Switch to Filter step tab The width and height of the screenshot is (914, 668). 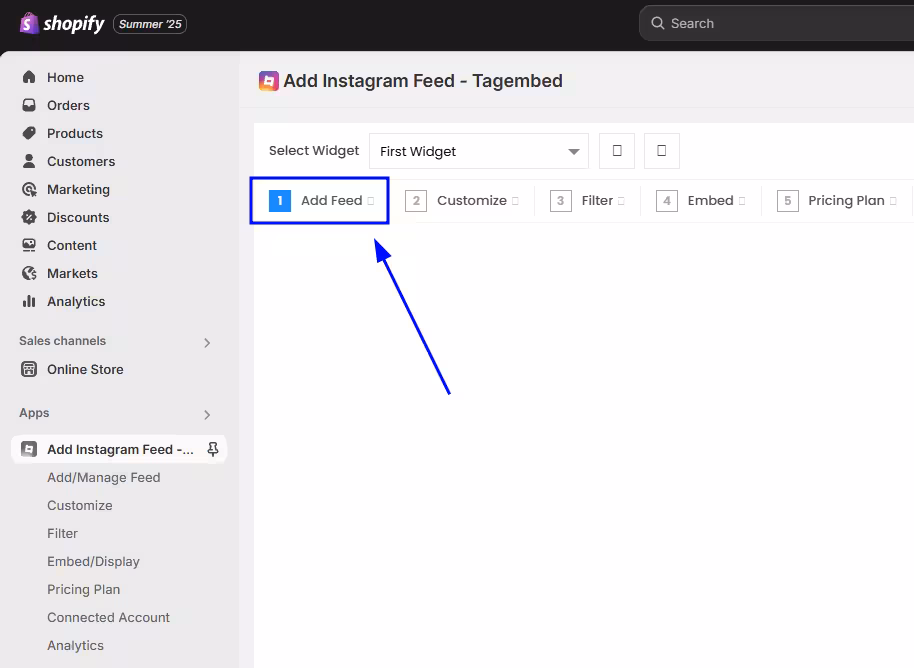(587, 201)
